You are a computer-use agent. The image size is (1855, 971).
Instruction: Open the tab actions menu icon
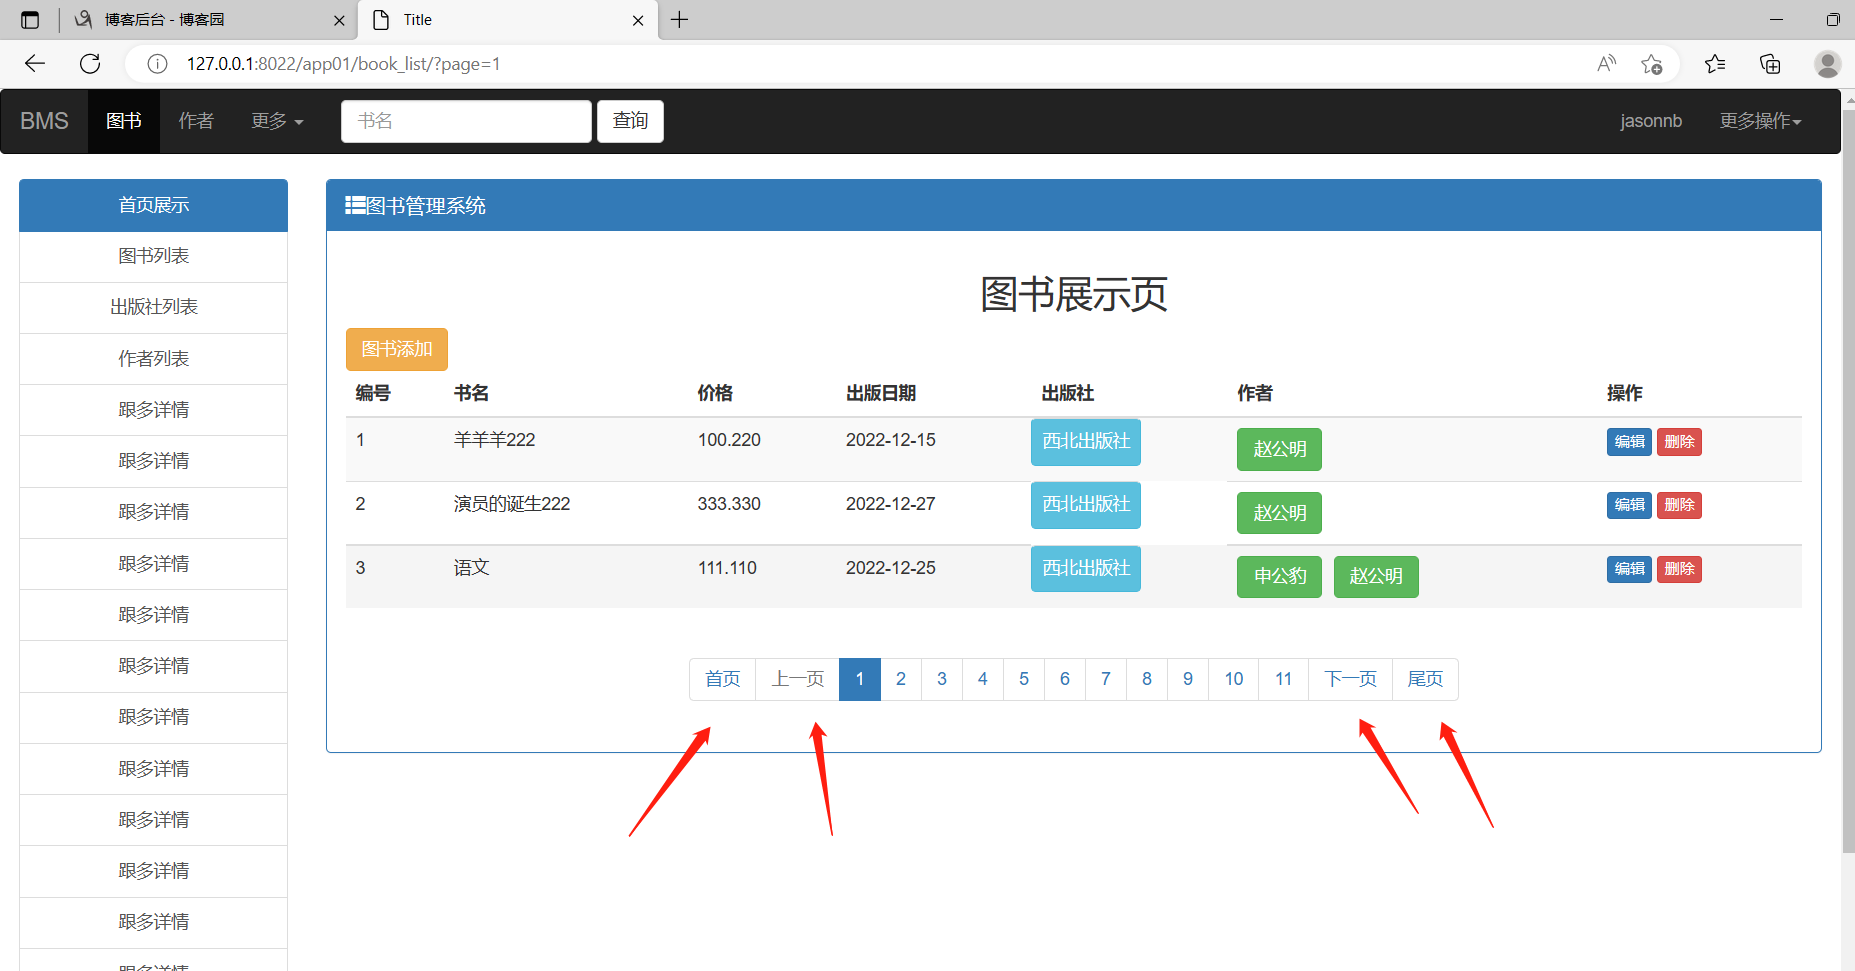[30, 20]
